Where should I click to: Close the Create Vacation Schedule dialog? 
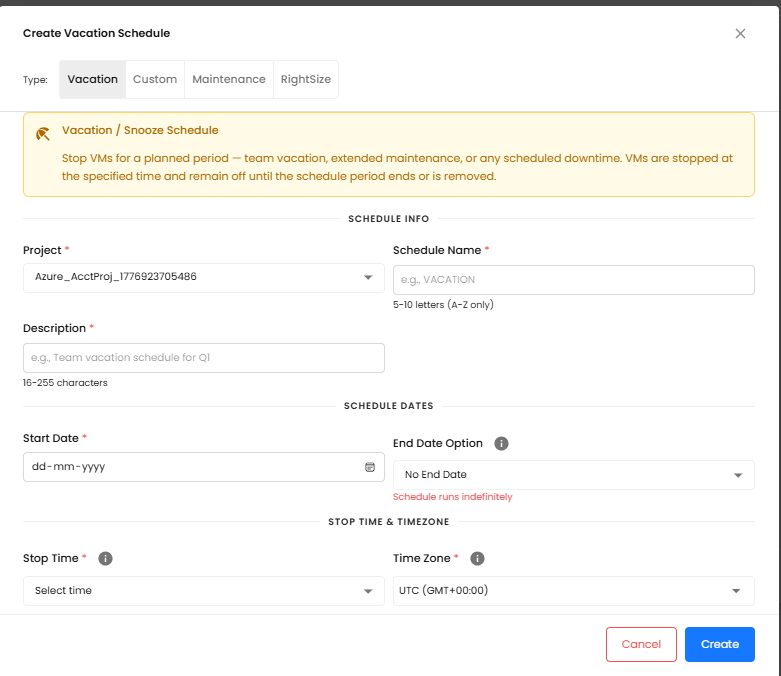[740, 33]
